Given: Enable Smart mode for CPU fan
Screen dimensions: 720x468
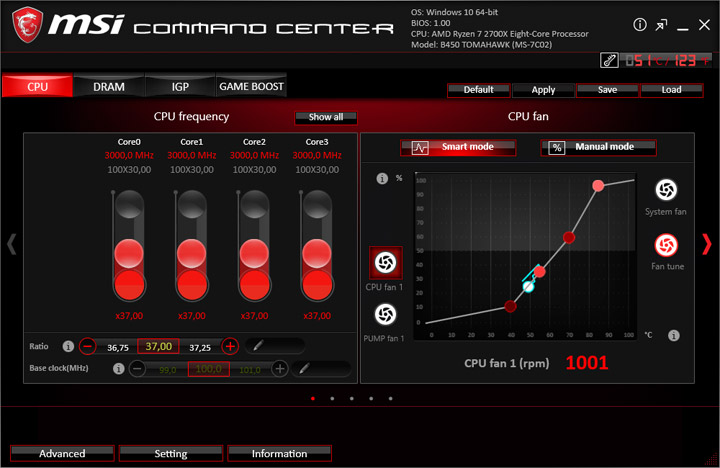Looking at the screenshot, I should 458,147.
